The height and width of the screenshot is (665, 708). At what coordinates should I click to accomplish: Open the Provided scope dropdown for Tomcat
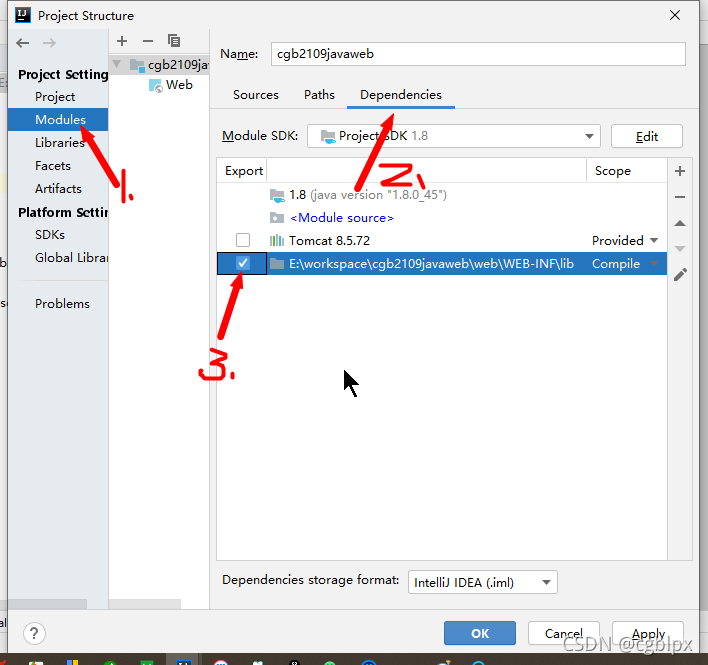654,240
